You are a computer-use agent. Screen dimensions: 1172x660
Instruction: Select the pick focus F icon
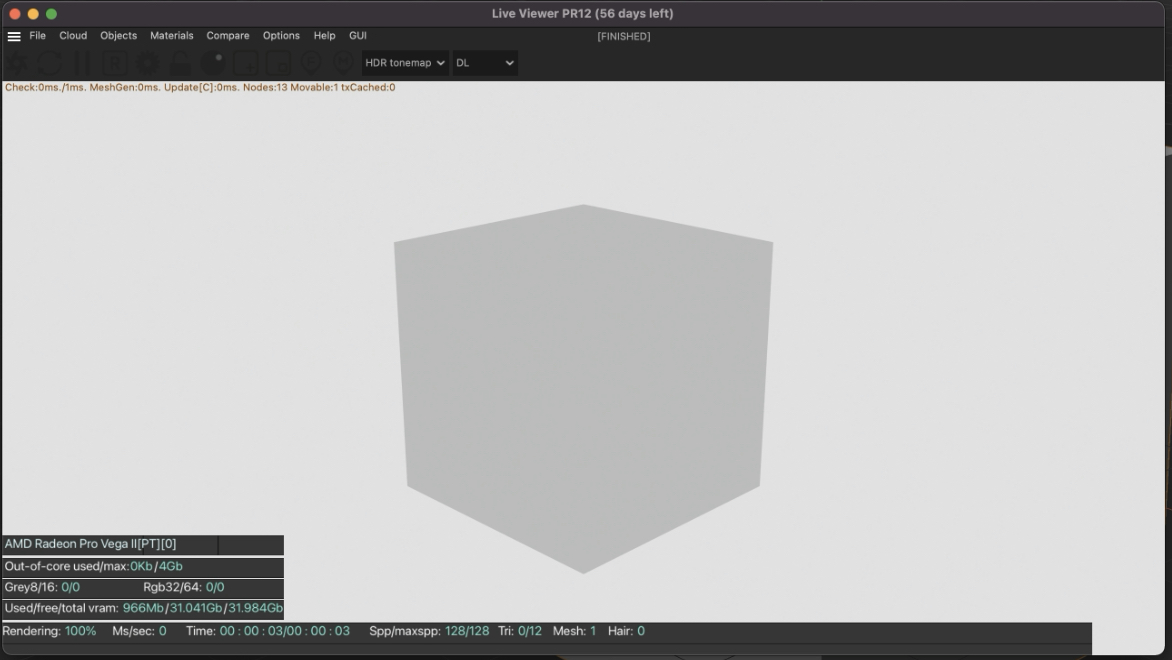[x=311, y=63]
